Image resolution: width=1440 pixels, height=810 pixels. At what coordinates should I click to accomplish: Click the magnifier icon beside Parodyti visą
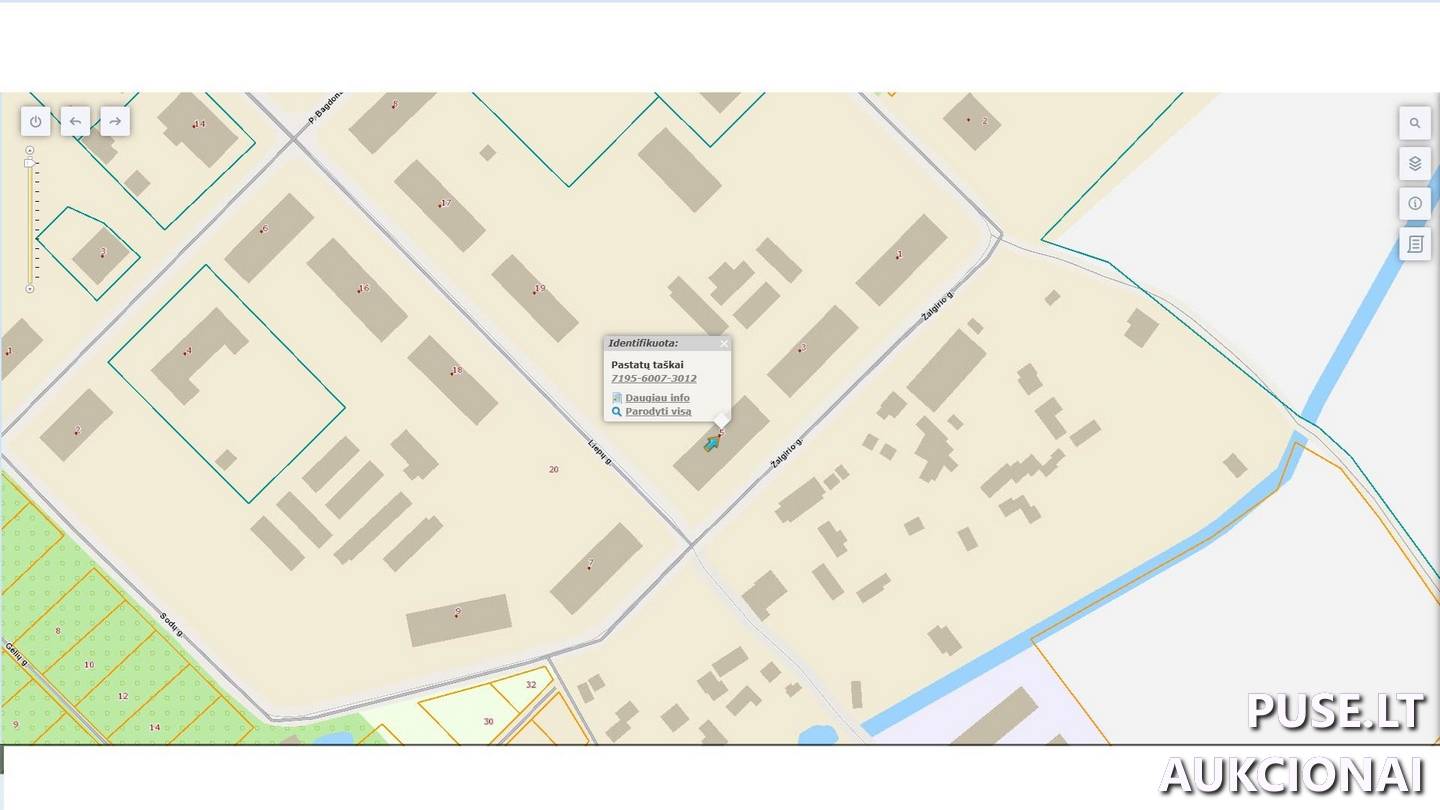[617, 412]
